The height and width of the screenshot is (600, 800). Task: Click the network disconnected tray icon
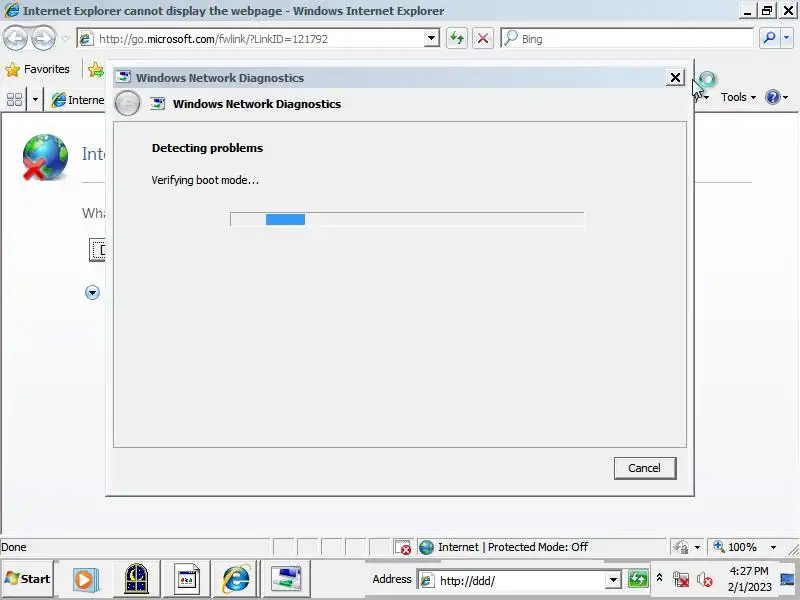tap(681, 580)
